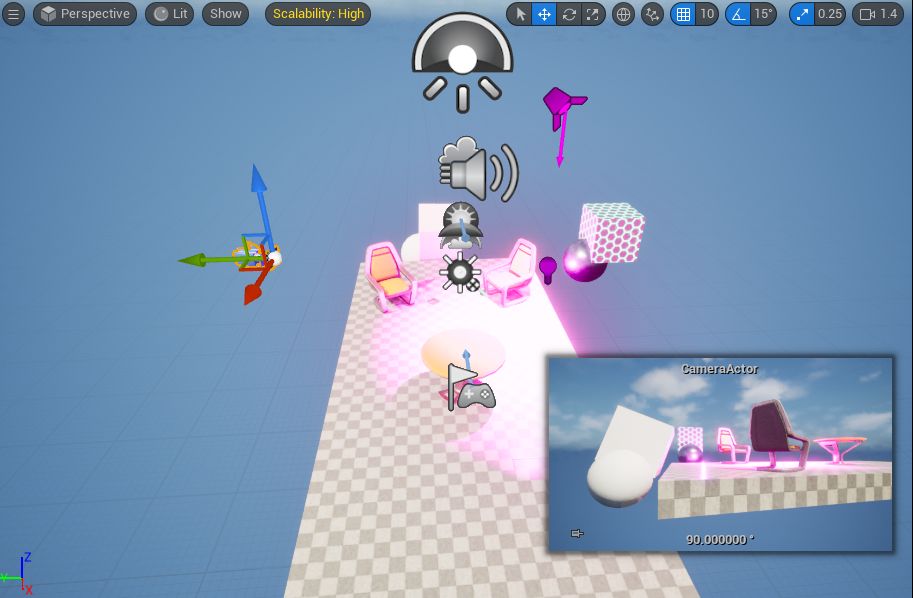913x598 pixels.
Task: Click the Scalability: High warning button
Action: click(318, 14)
